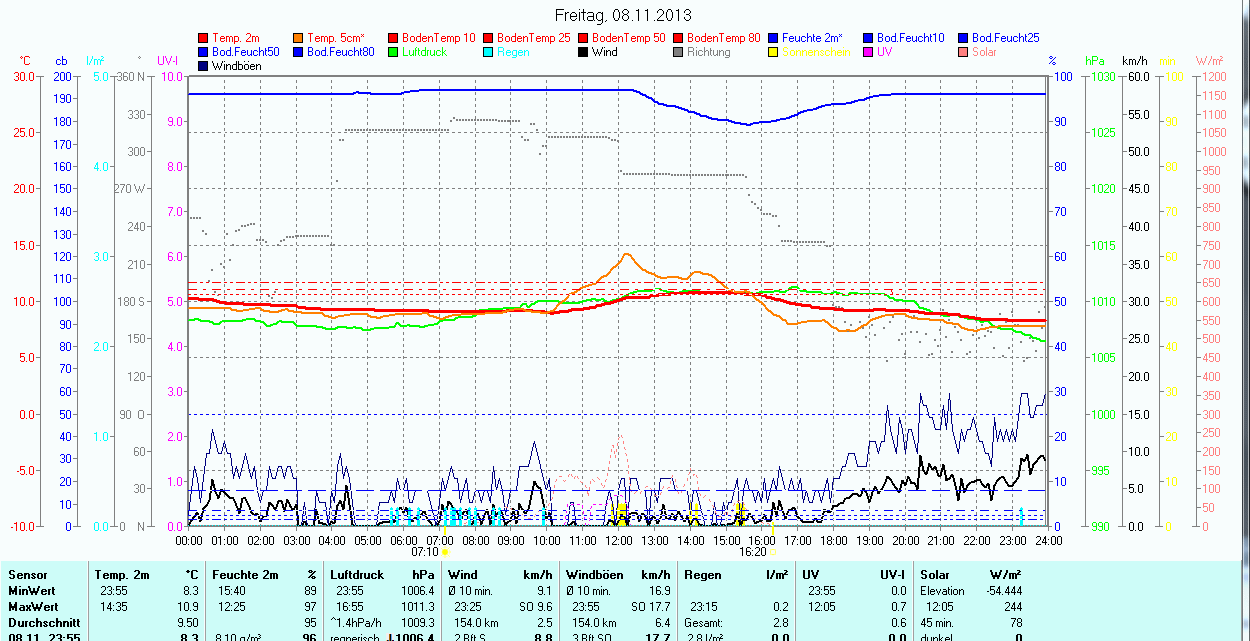Click the gray Richtung legend square

coord(679,52)
